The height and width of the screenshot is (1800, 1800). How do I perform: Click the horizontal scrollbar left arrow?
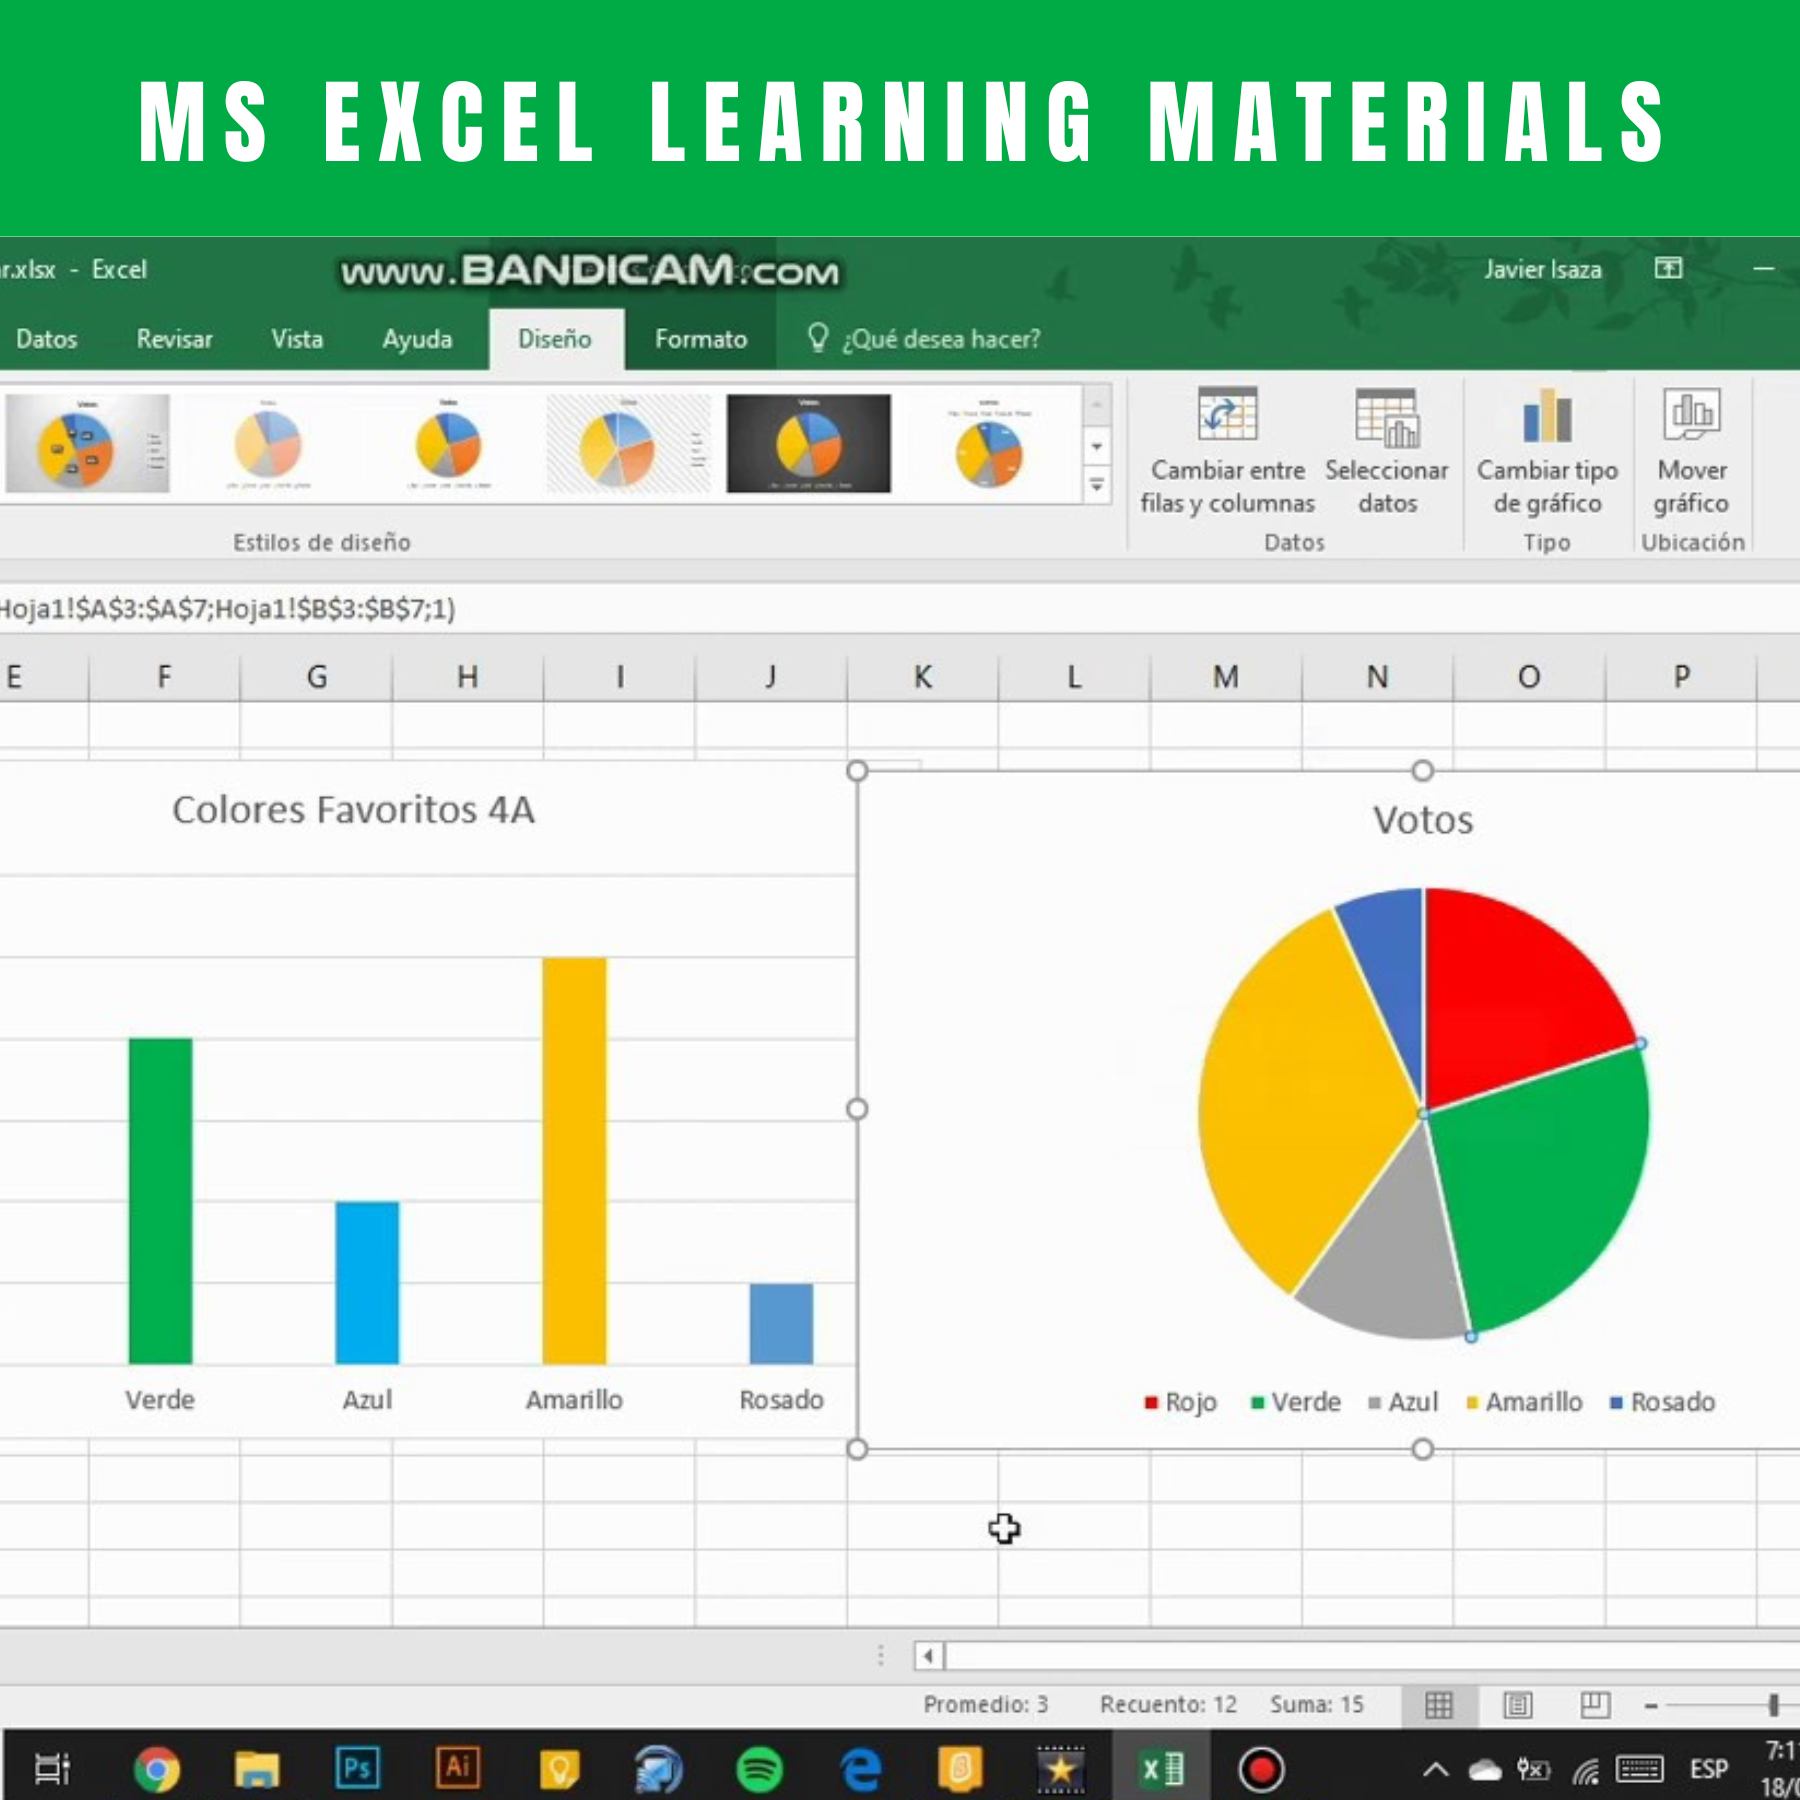coord(928,1656)
